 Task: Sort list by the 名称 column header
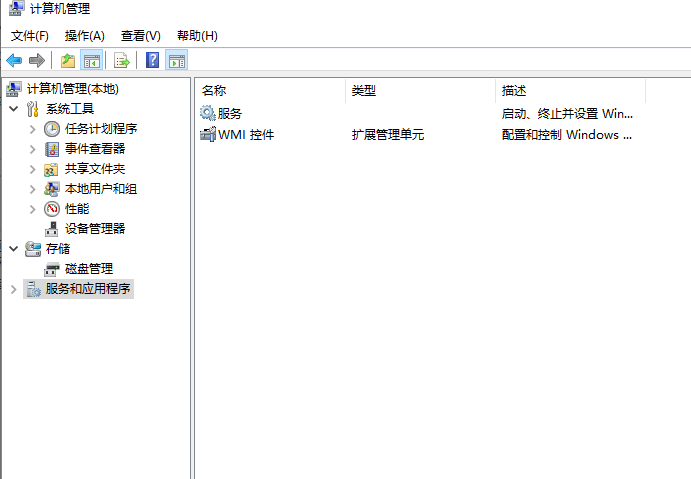270,91
